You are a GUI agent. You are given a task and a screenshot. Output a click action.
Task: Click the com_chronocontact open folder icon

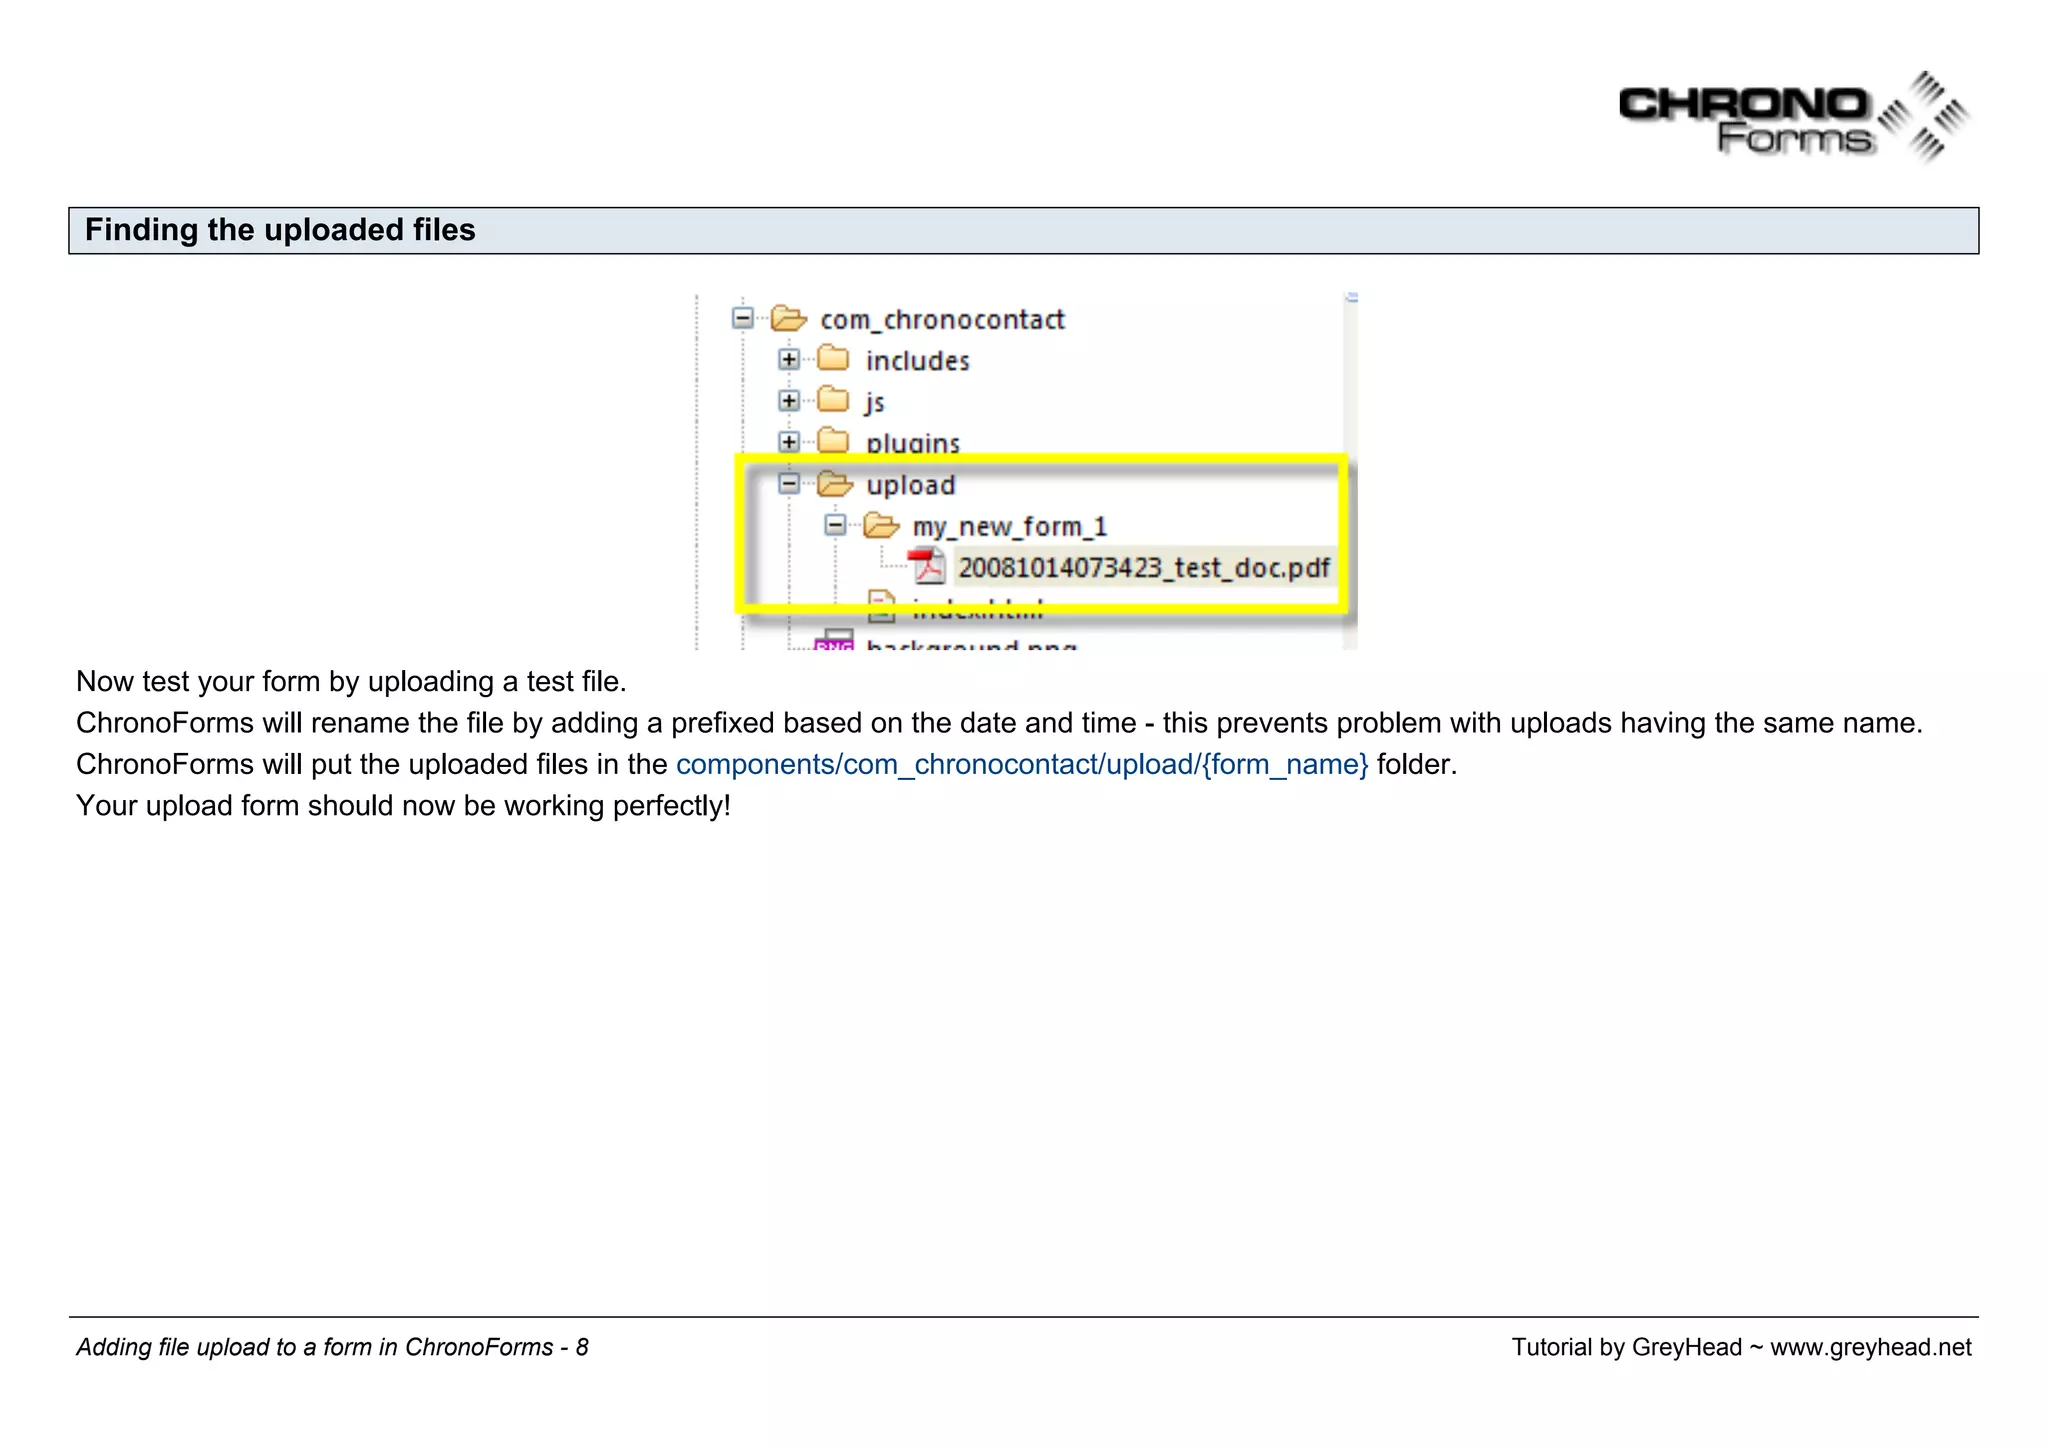click(788, 318)
